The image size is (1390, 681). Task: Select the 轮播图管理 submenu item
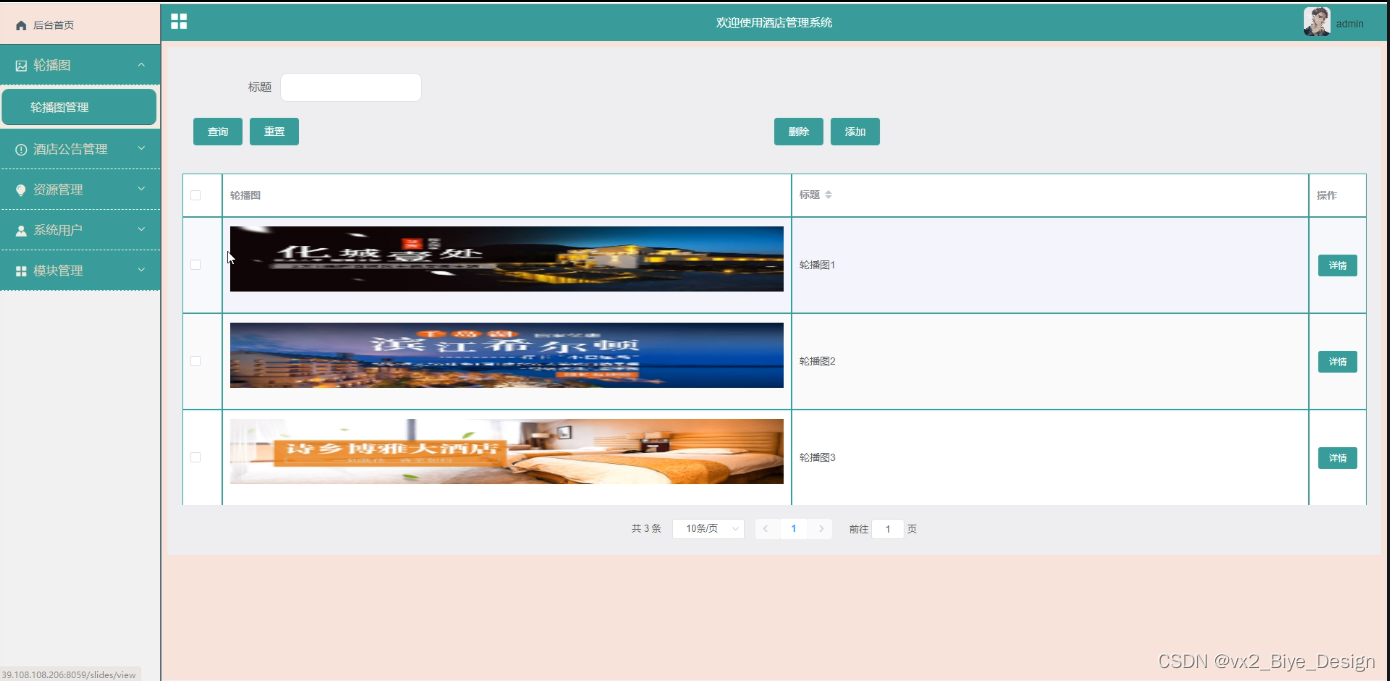tap(79, 107)
